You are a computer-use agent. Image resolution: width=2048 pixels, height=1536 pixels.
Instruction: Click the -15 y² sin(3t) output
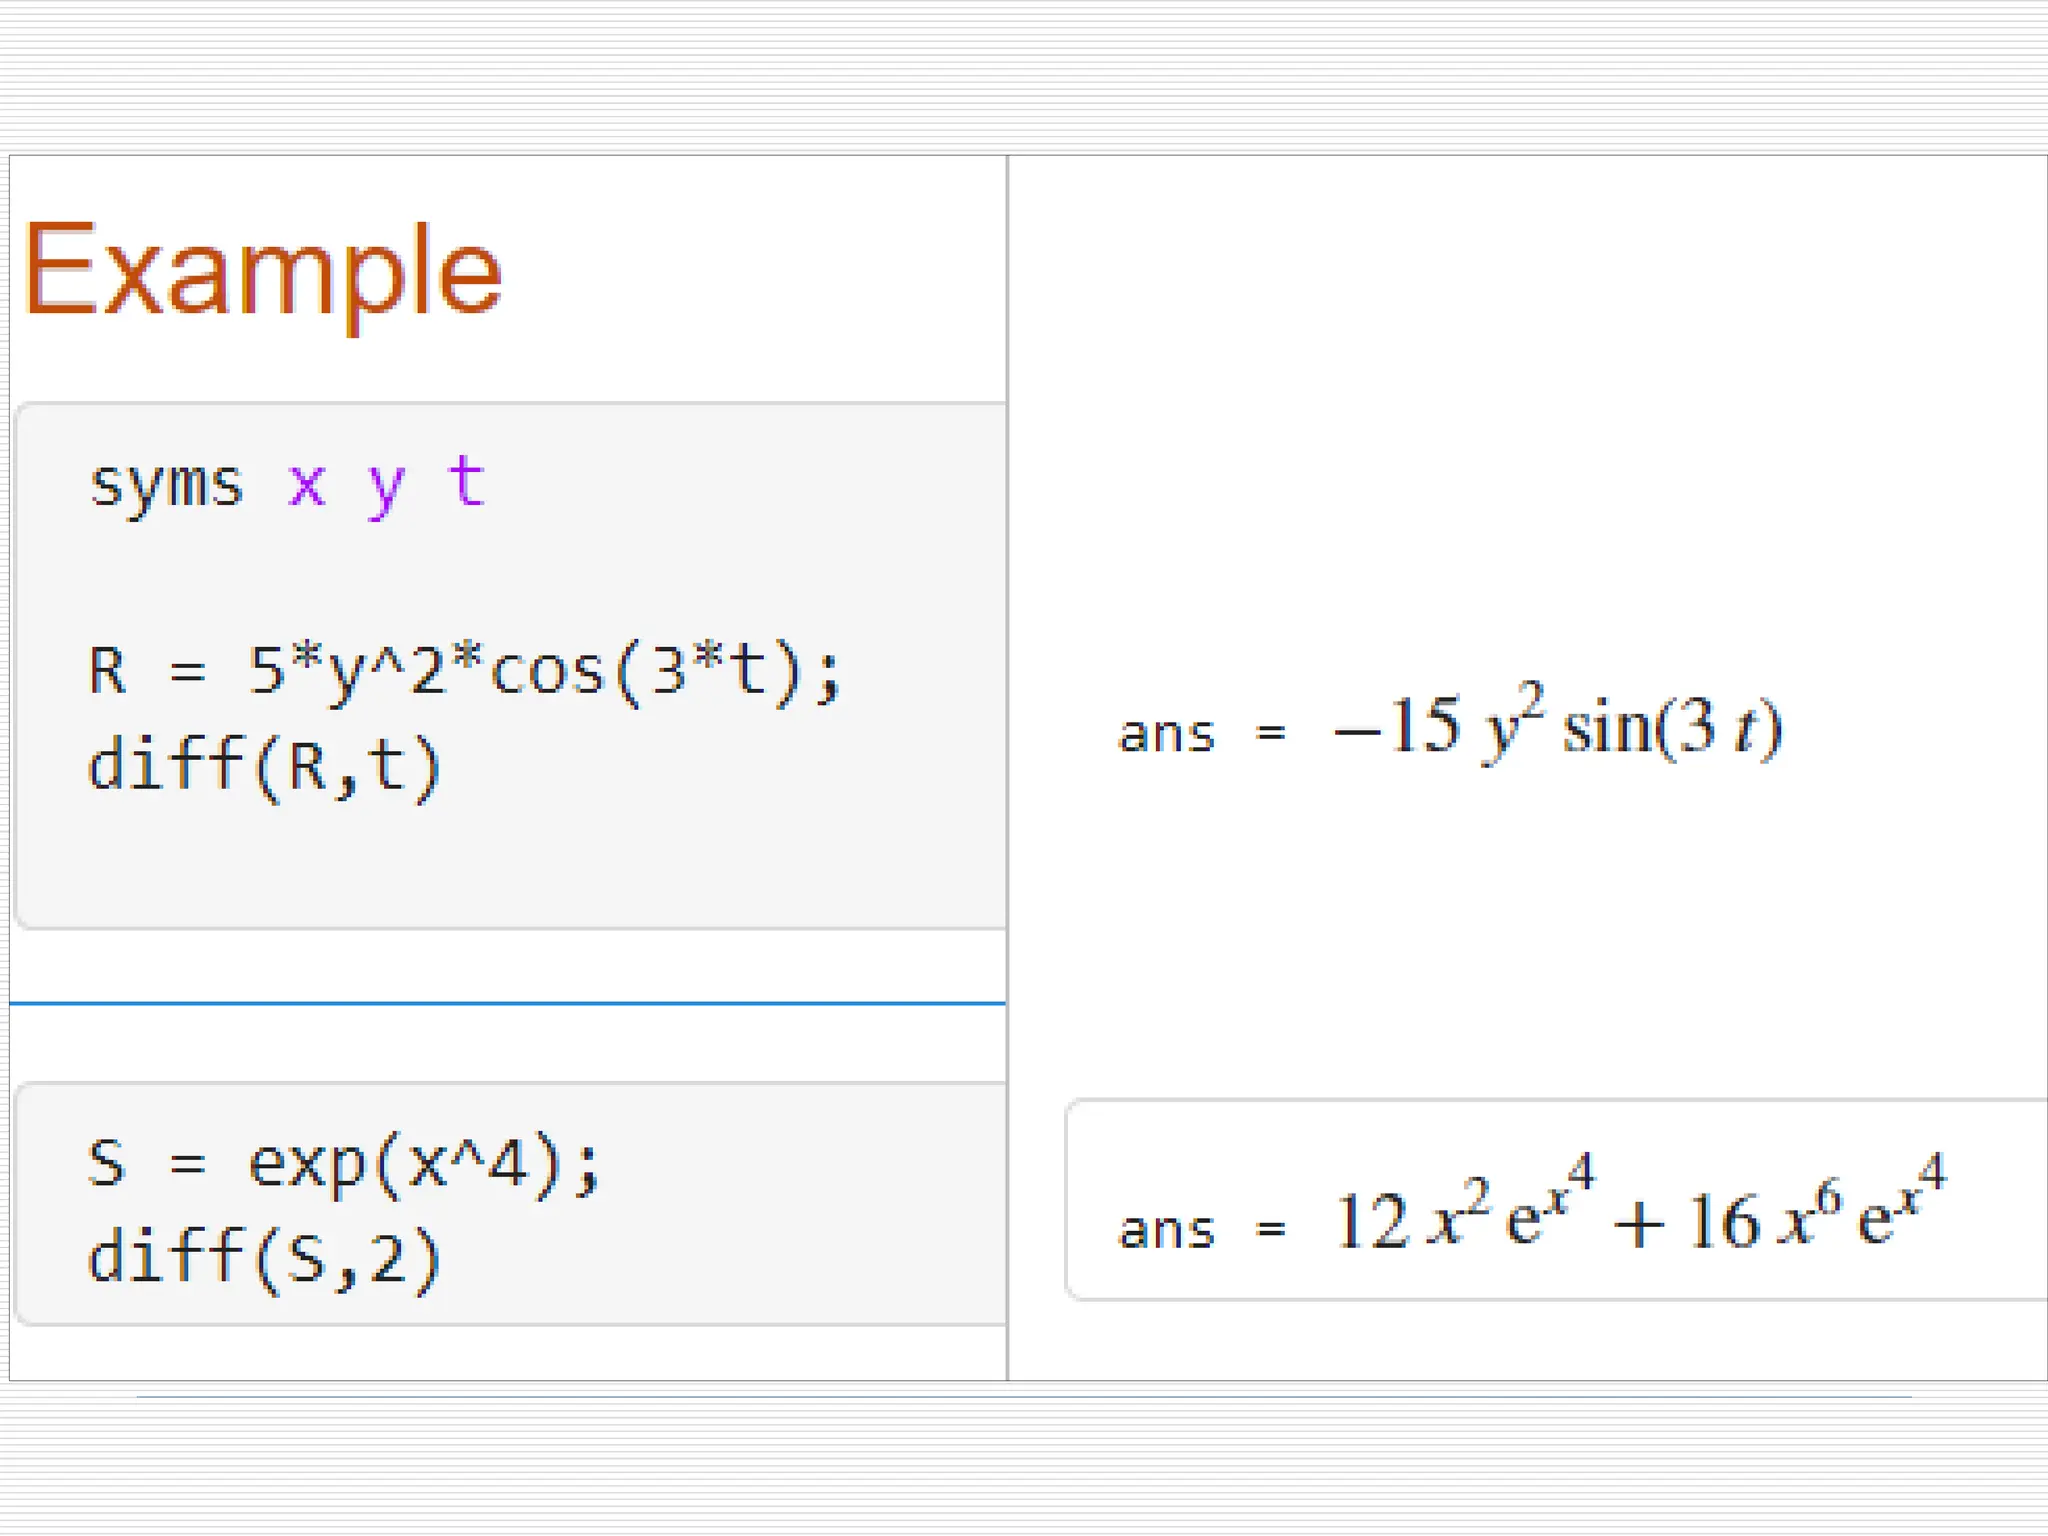coord(1558,724)
